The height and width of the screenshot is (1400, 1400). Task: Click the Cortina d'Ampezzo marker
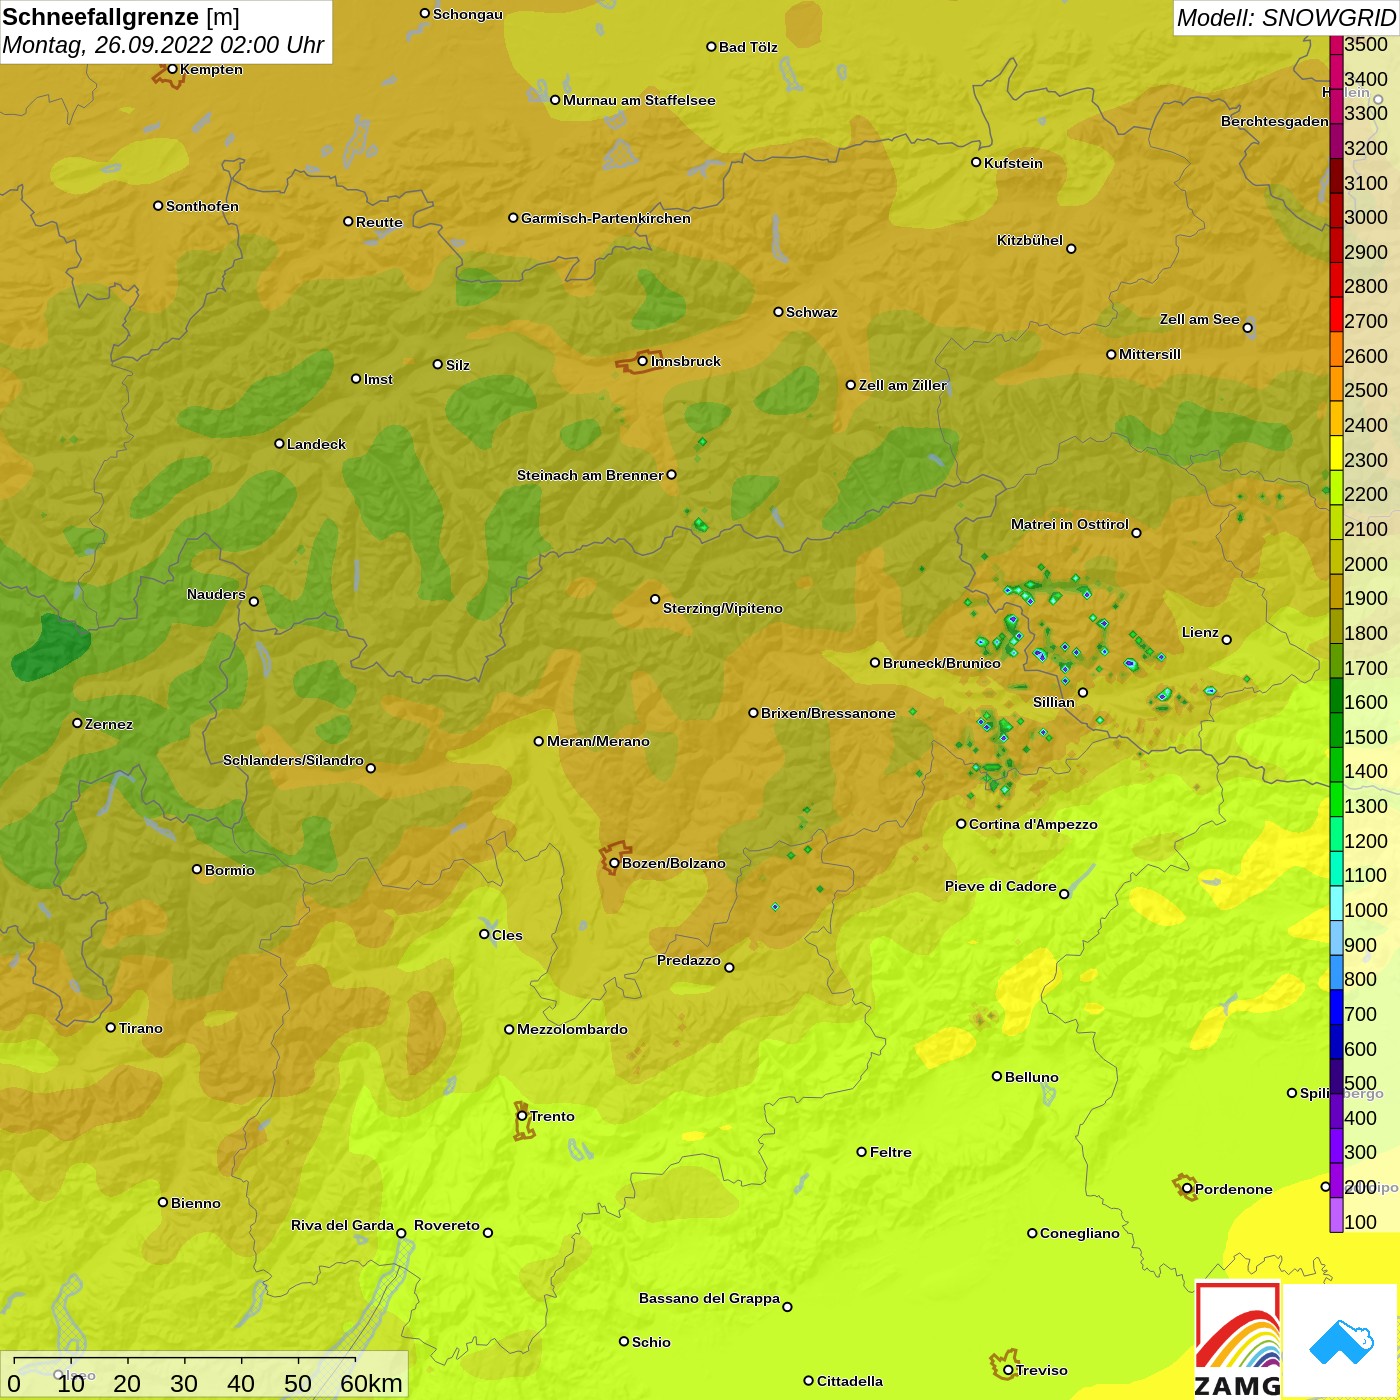[x=961, y=824]
